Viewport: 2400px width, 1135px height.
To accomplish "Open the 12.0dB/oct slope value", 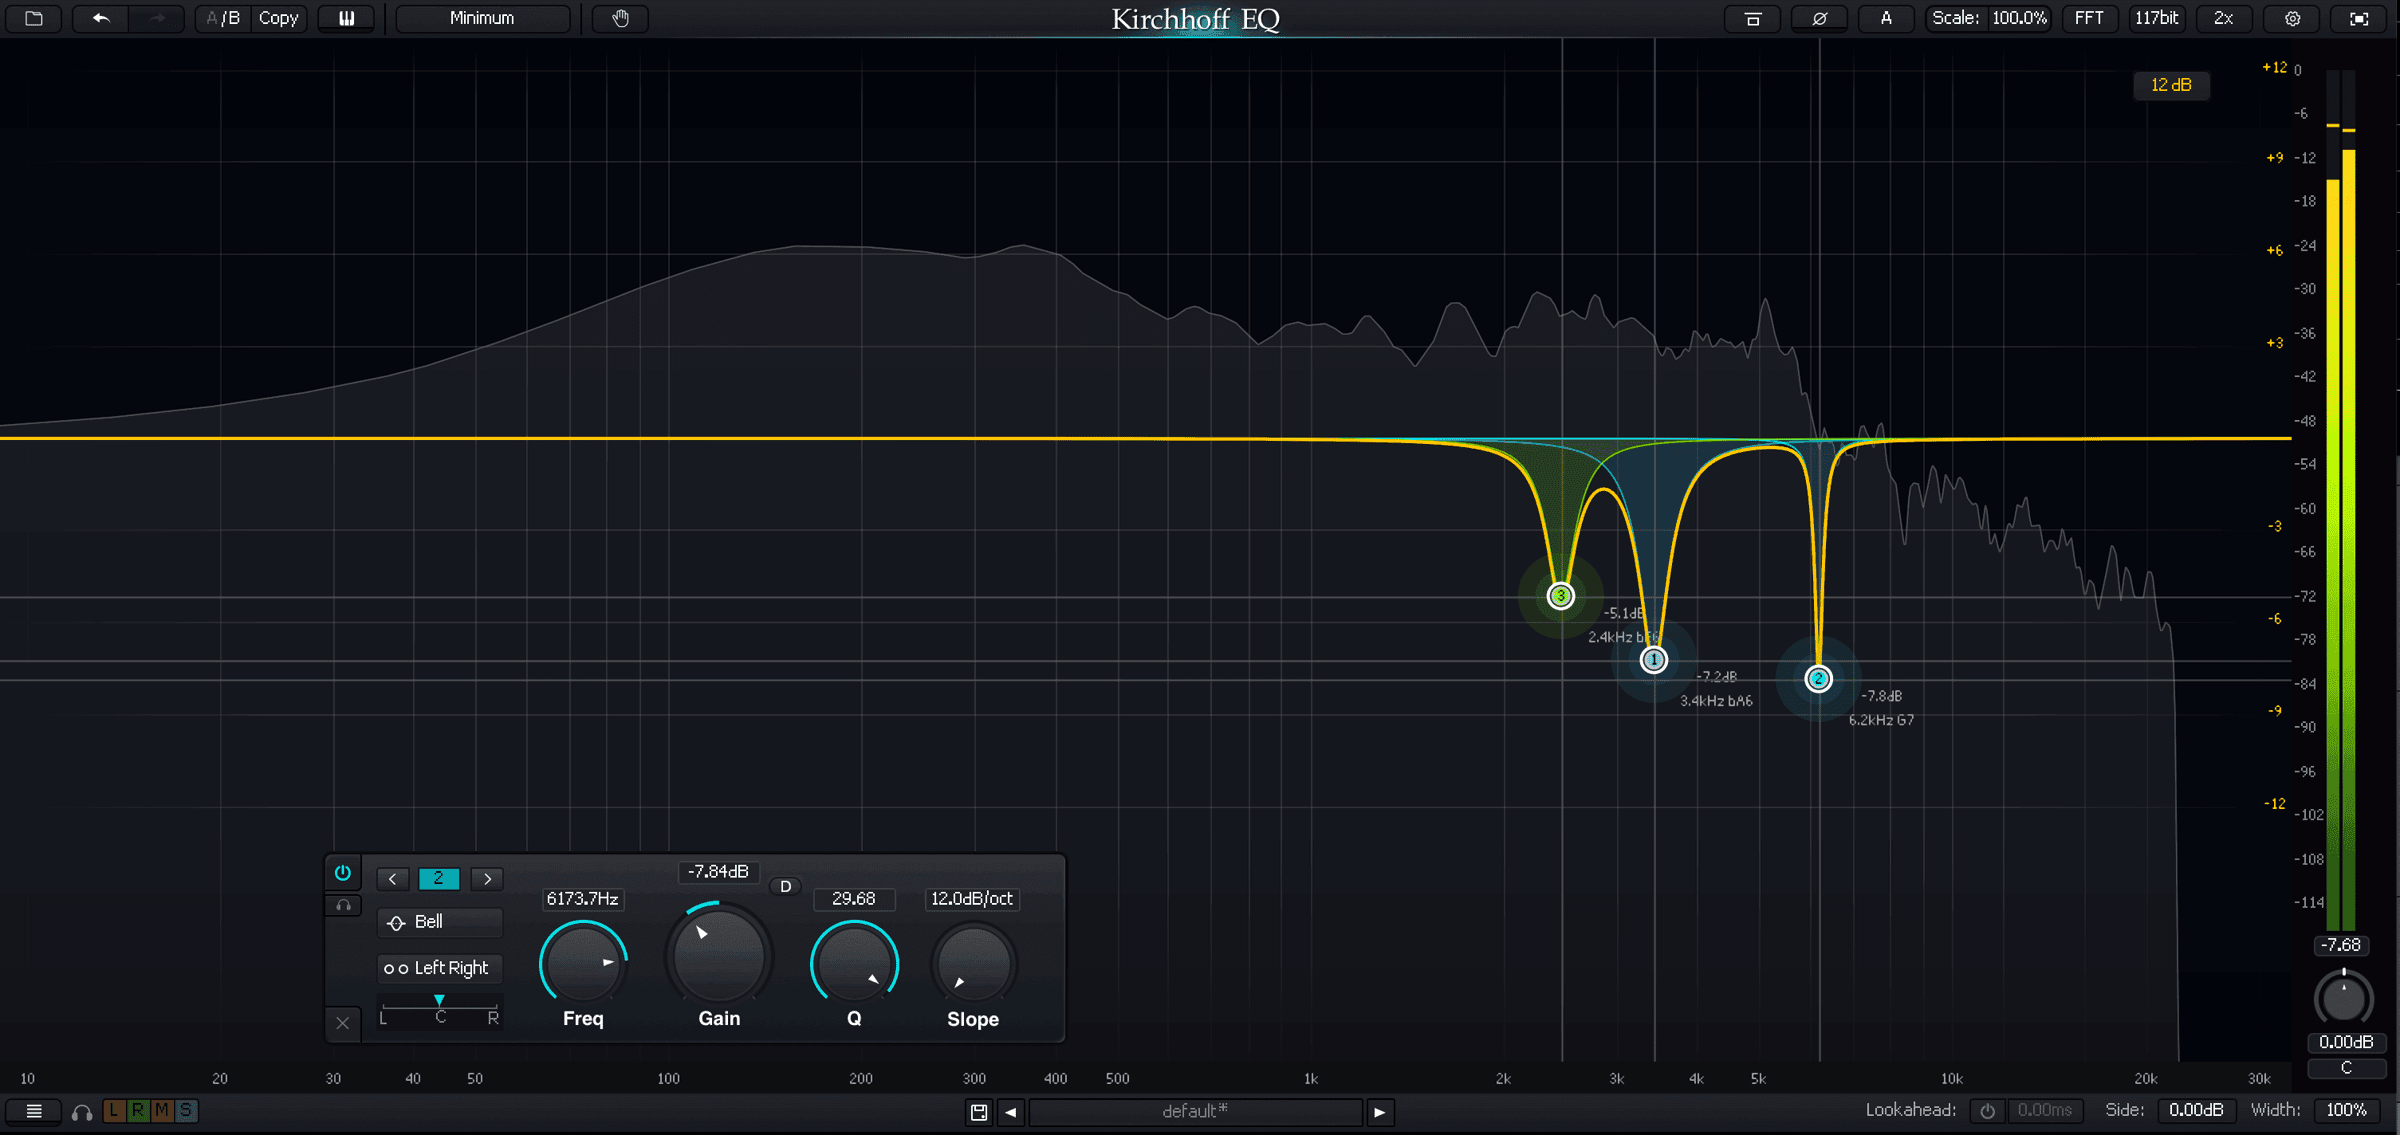I will [x=972, y=899].
